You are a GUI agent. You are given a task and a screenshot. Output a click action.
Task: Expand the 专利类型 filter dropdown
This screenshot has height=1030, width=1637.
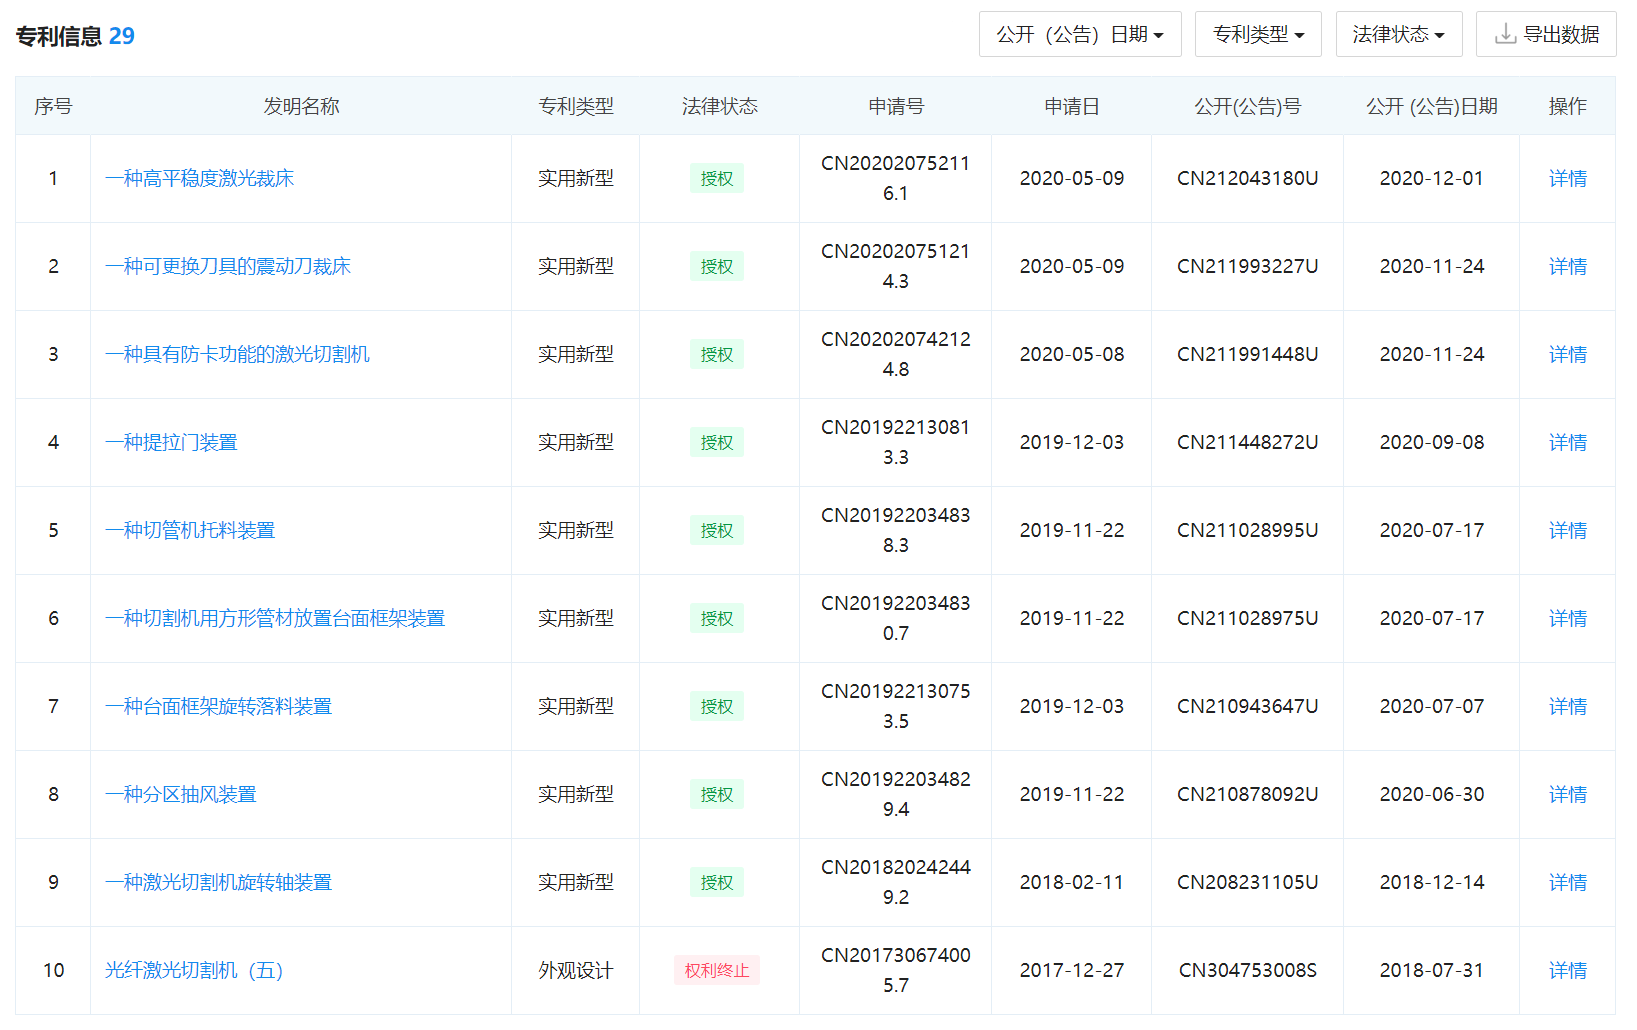[1257, 35]
